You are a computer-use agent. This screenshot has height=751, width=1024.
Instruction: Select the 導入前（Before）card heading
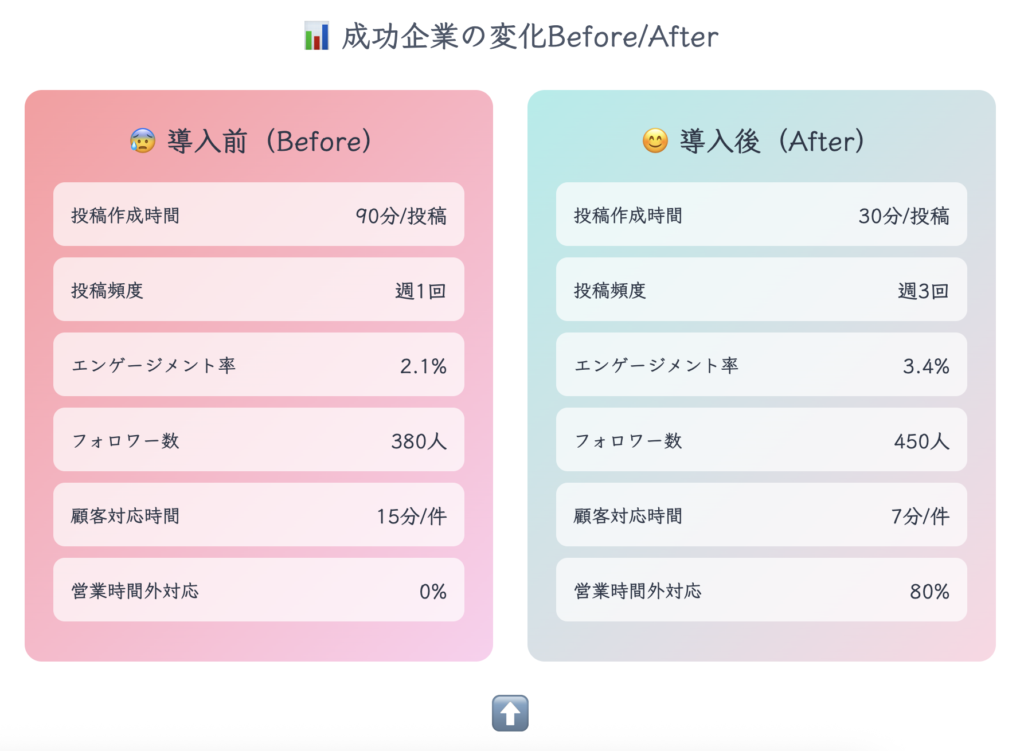[x=269, y=142]
